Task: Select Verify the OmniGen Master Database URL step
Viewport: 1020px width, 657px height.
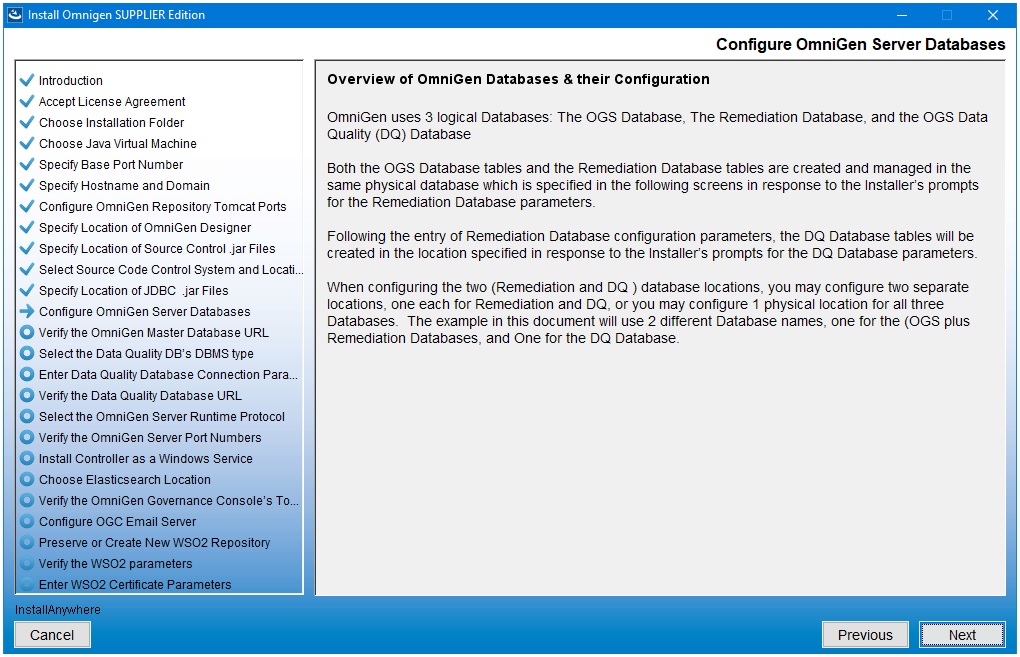Action: point(154,332)
